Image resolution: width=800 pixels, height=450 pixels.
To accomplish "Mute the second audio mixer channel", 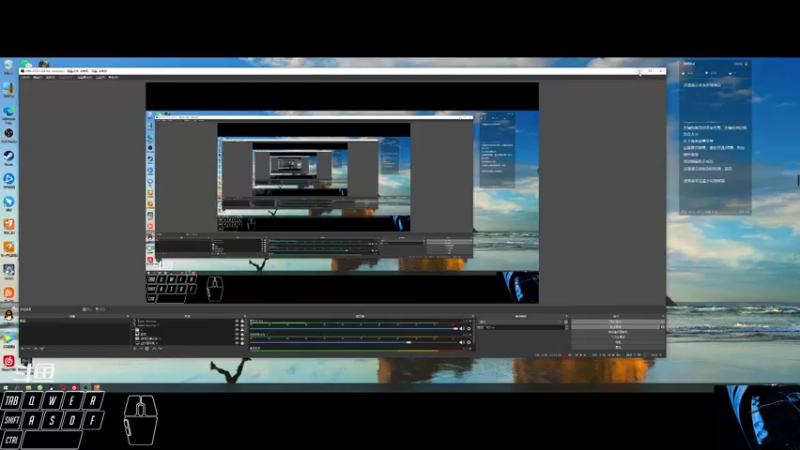I will (461, 342).
